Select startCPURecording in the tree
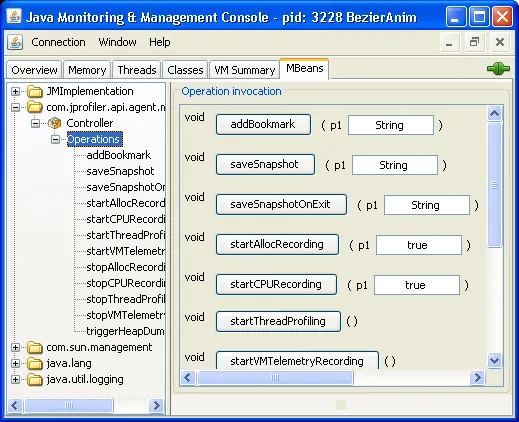Screen dimensions: 519x422 [126, 219]
